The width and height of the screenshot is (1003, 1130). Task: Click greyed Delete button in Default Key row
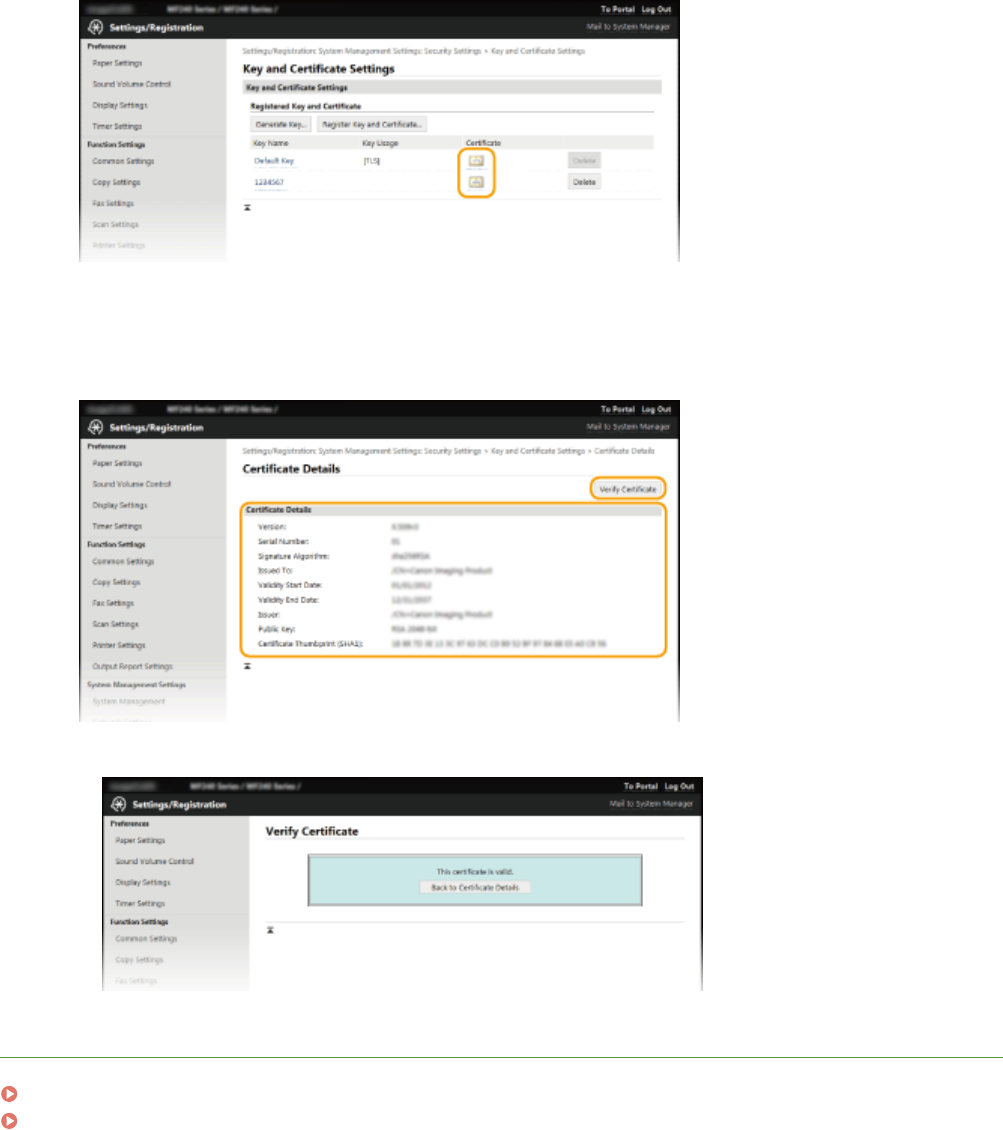[584, 161]
